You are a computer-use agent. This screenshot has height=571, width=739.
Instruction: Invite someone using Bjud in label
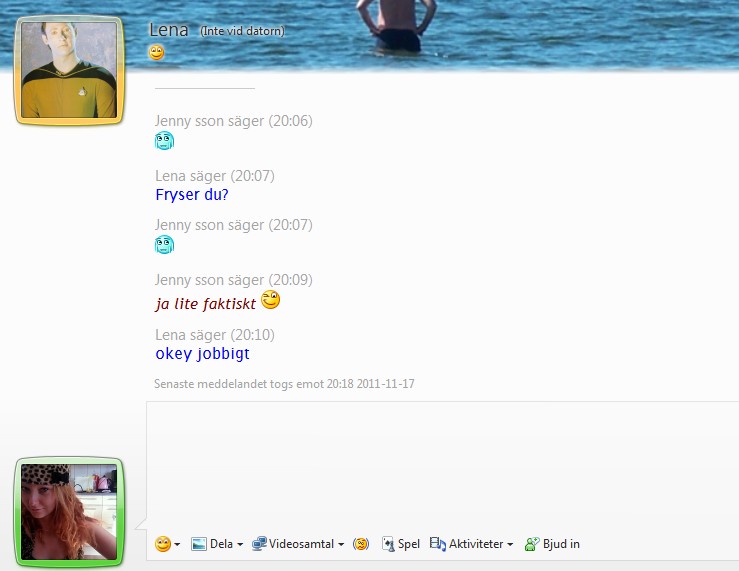[561, 544]
